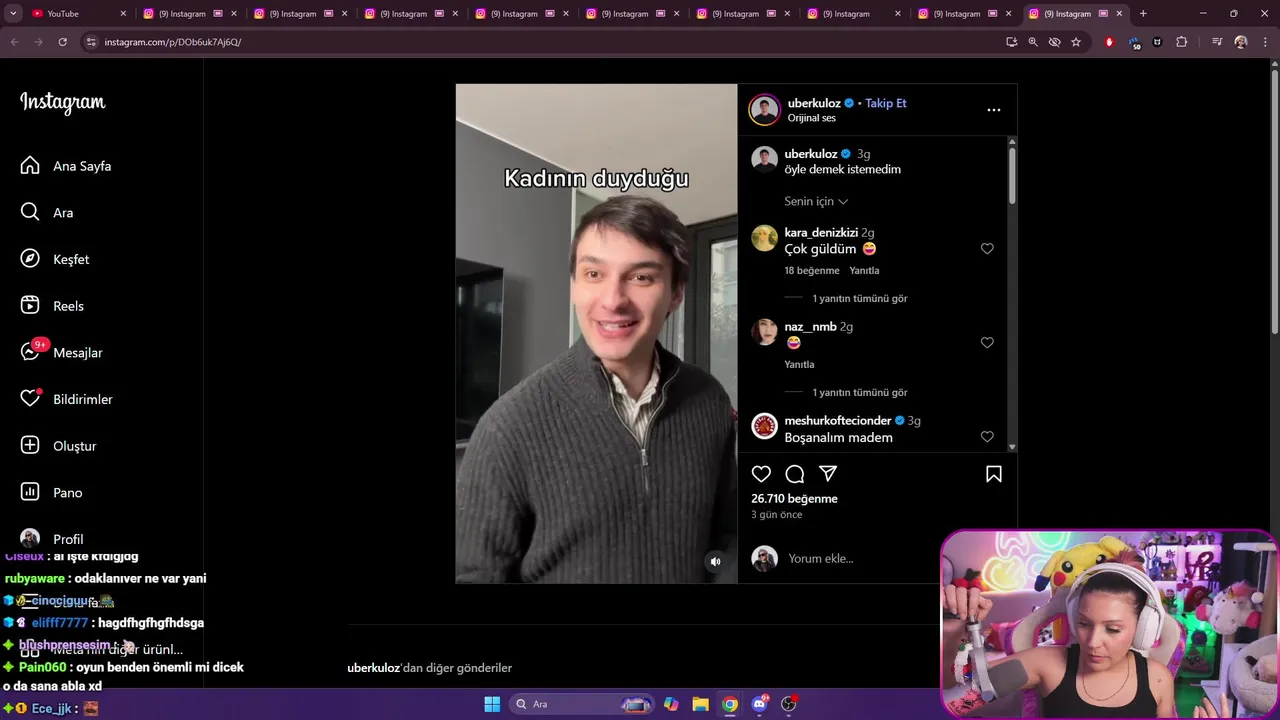Open kara_denizkizi's profile name
Screen dimensions: 1280x720
(x=821, y=233)
